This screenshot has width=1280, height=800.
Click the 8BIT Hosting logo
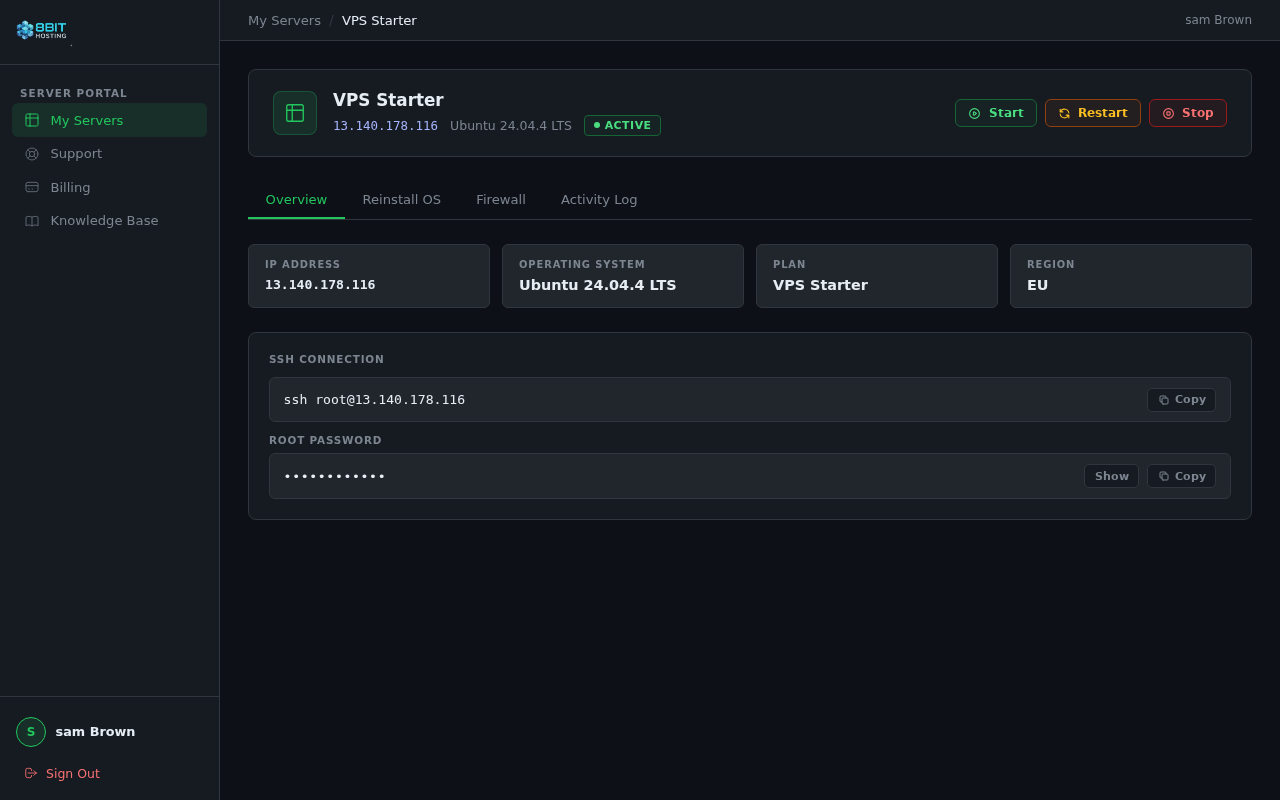click(41, 30)
